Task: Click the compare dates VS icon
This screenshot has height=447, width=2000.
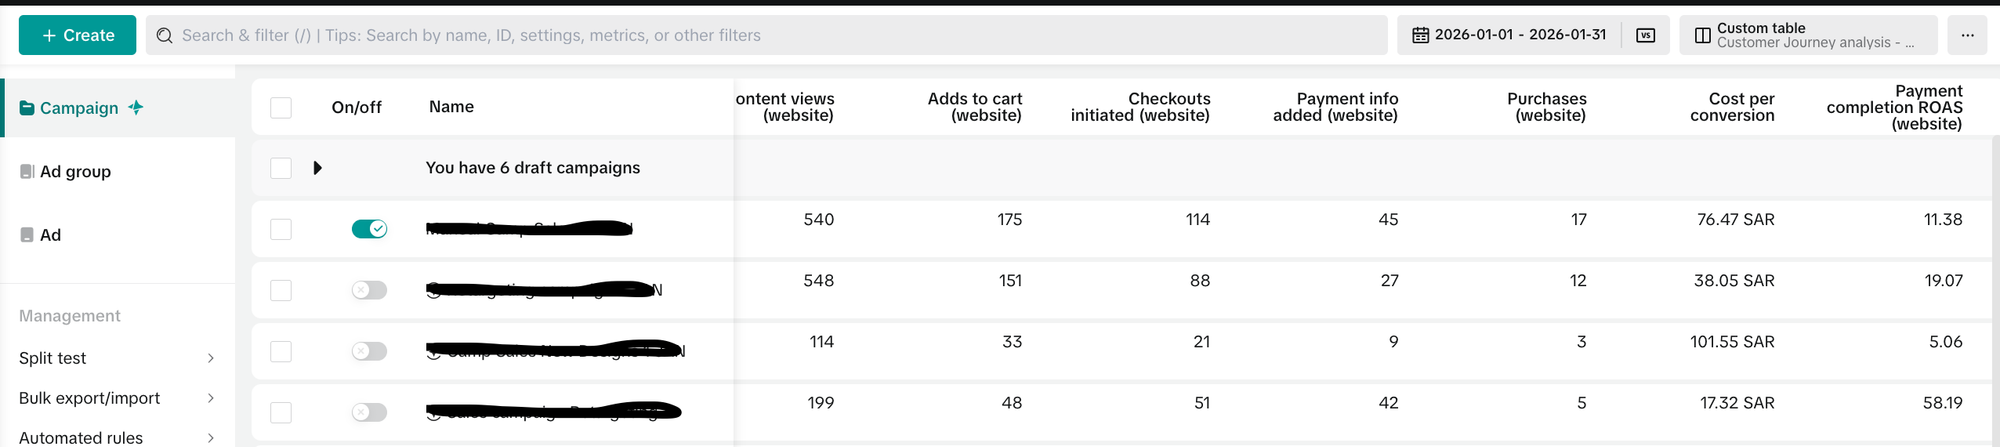Action: (x=1645, y=35)
